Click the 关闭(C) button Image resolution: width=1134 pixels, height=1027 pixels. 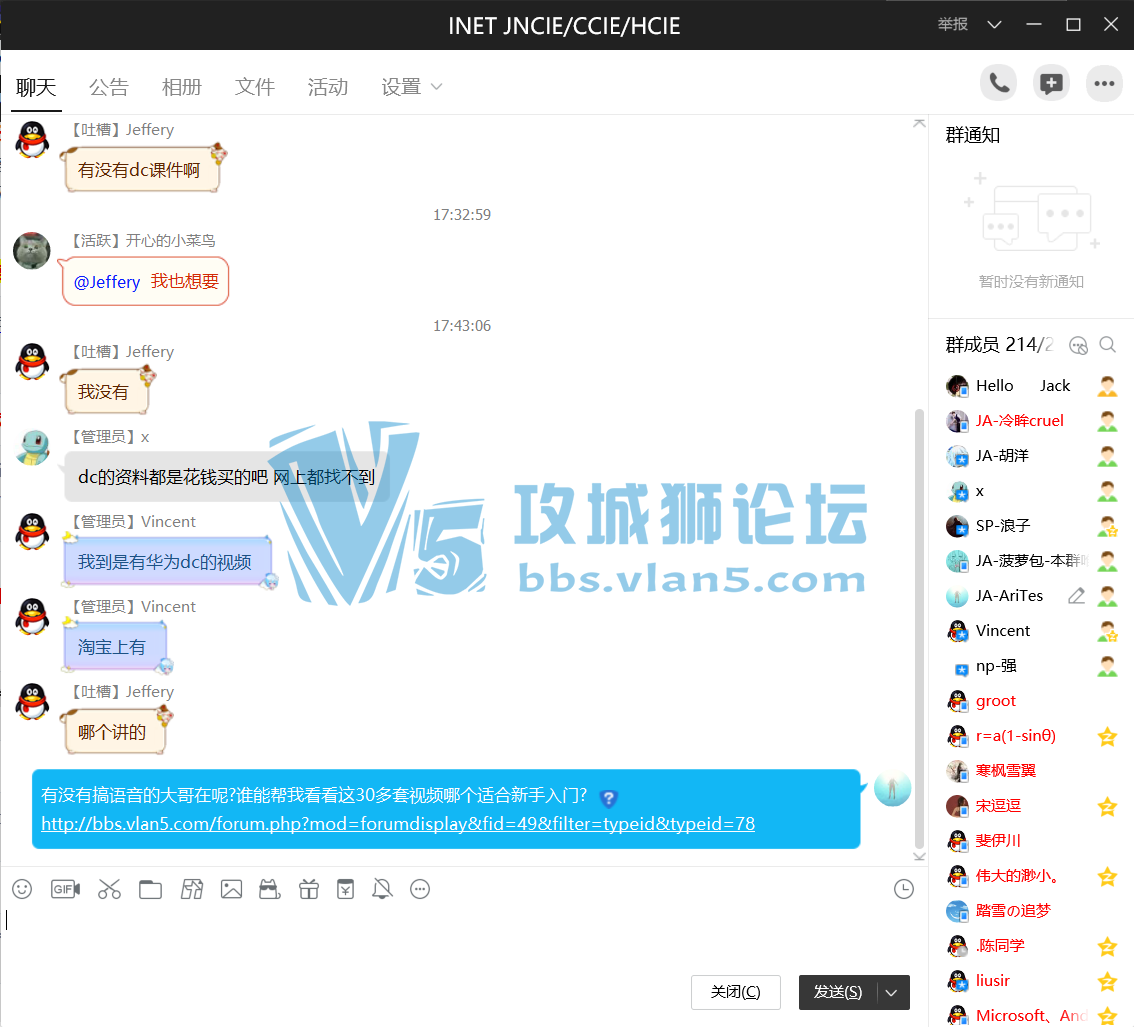pyautogui.click(x=736, y=992)
